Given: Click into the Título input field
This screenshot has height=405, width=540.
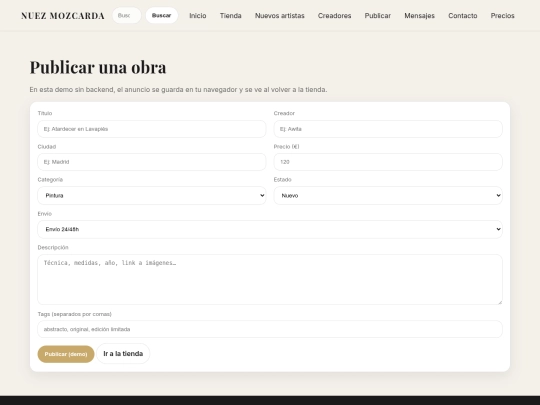Looking at the screenshot, I should [x=152, y=129].
